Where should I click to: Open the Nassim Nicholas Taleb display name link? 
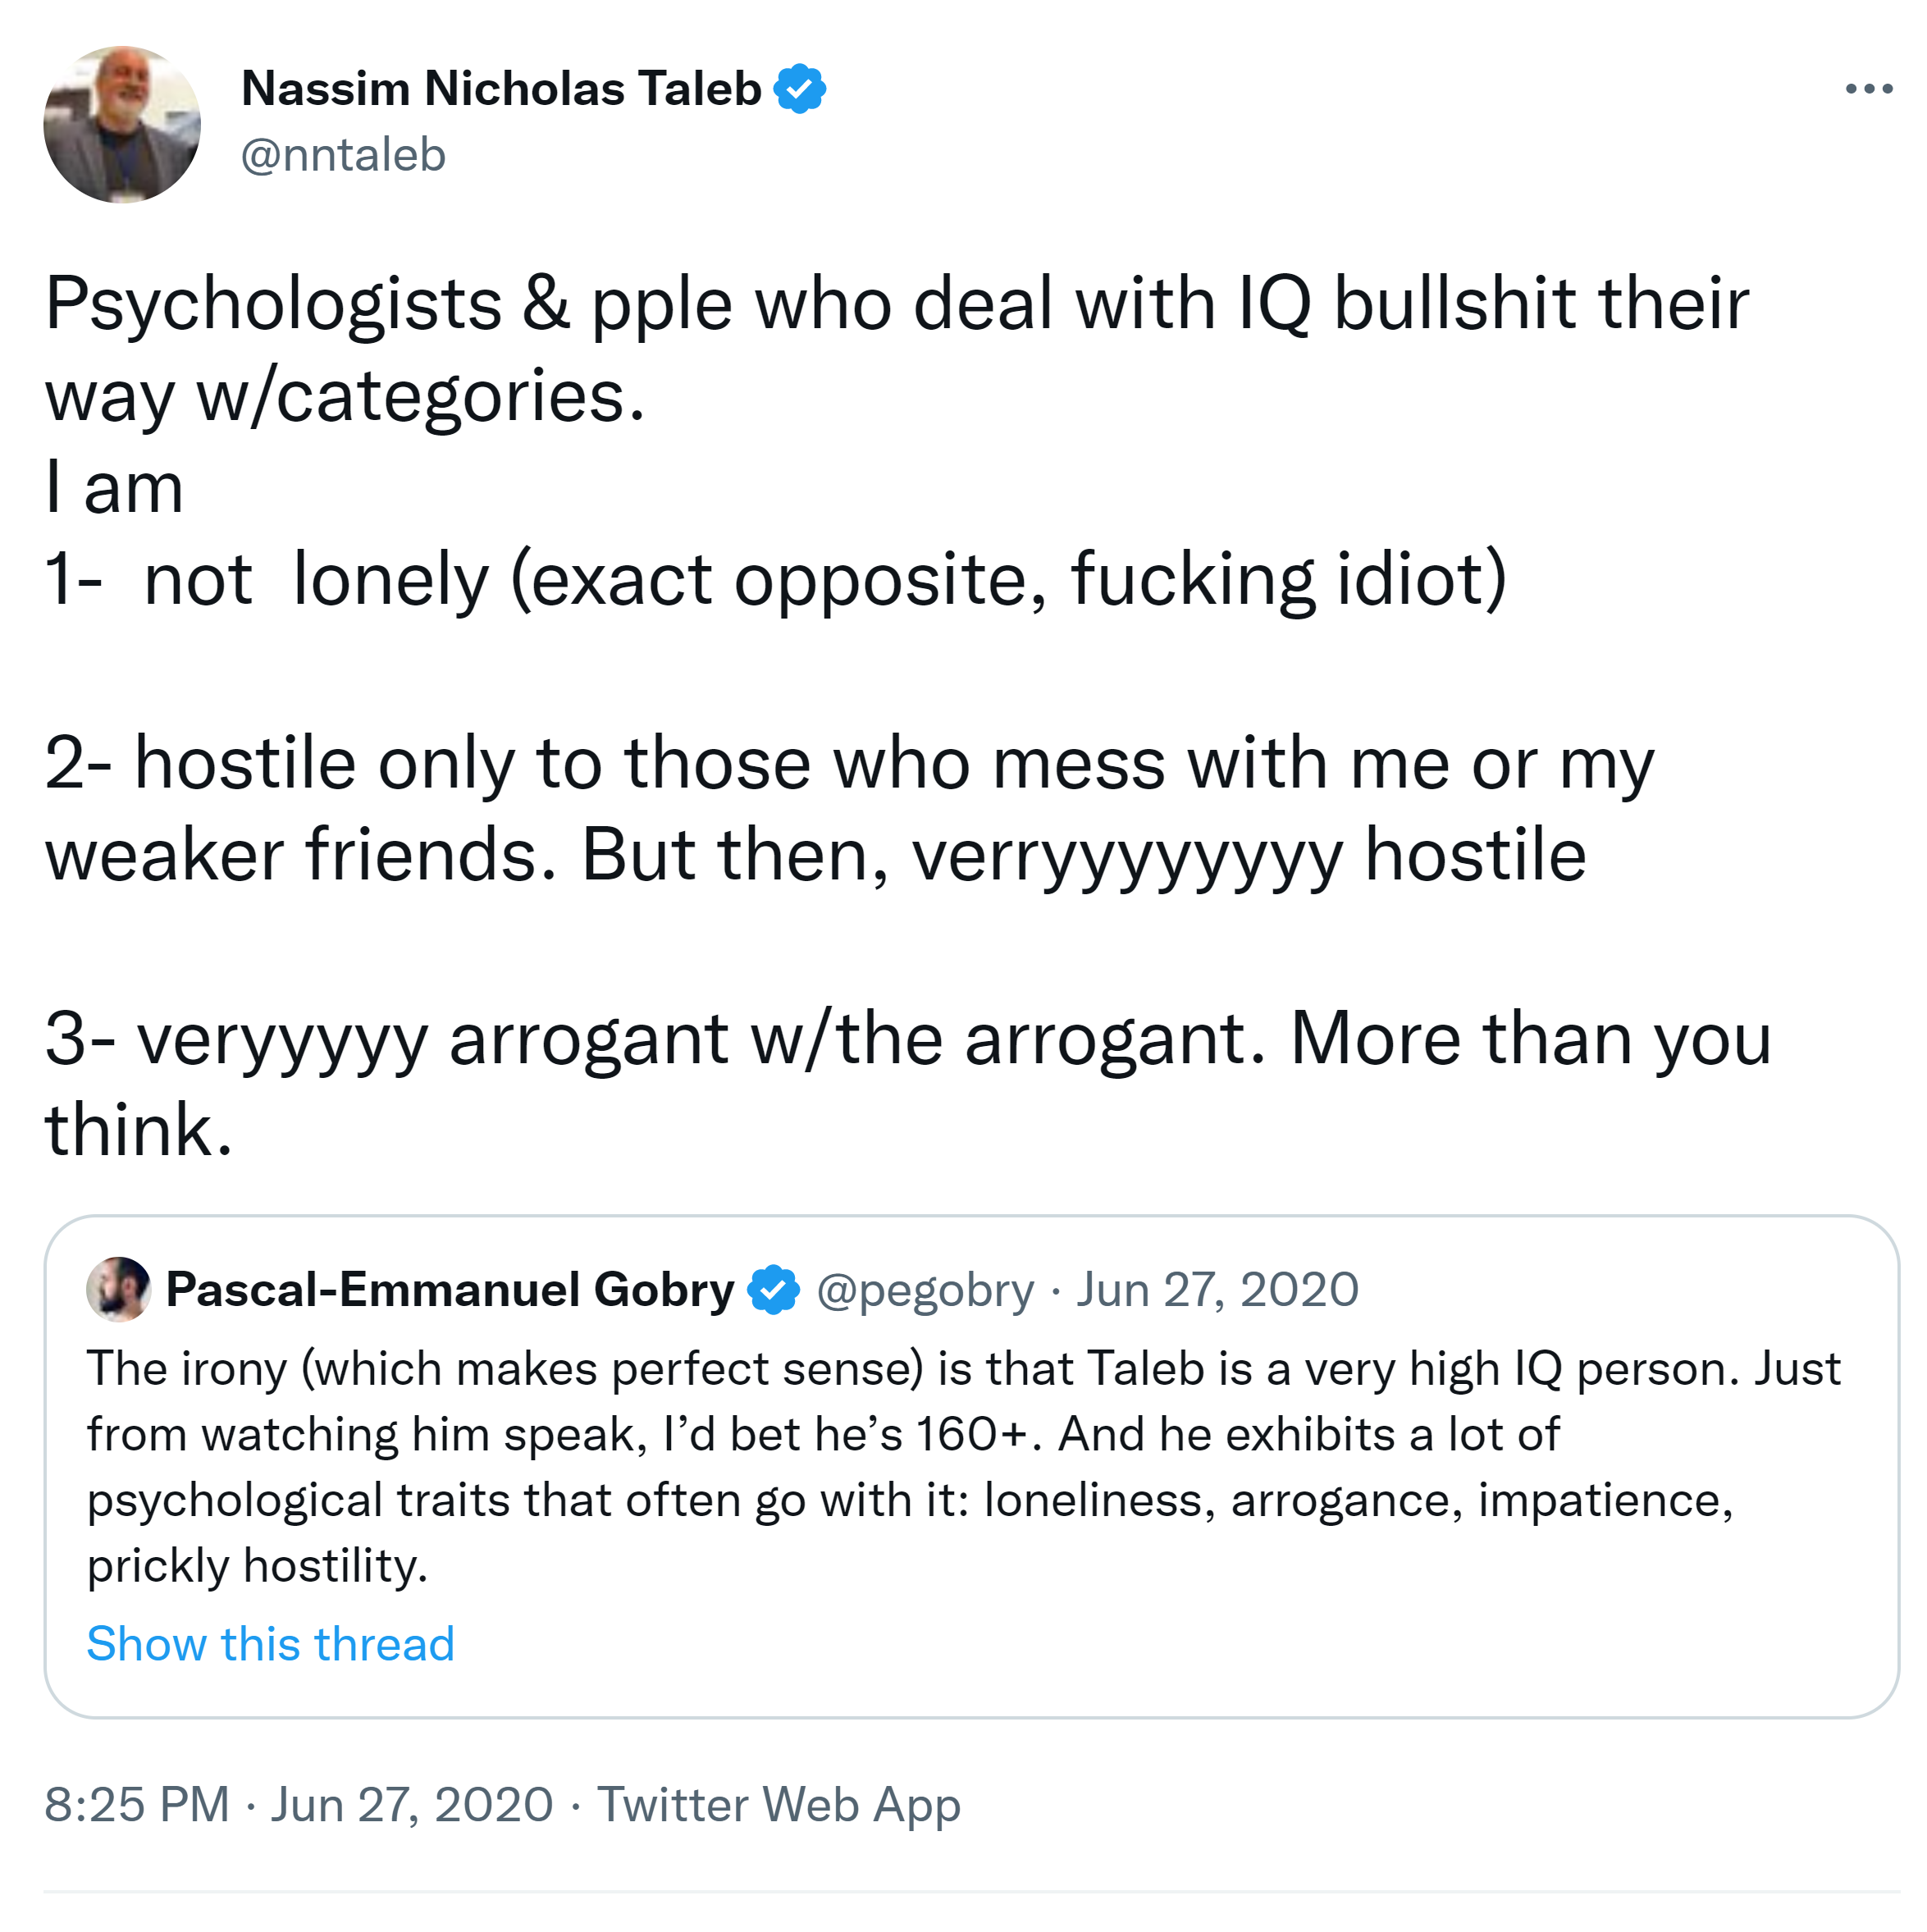coord(501,89)
